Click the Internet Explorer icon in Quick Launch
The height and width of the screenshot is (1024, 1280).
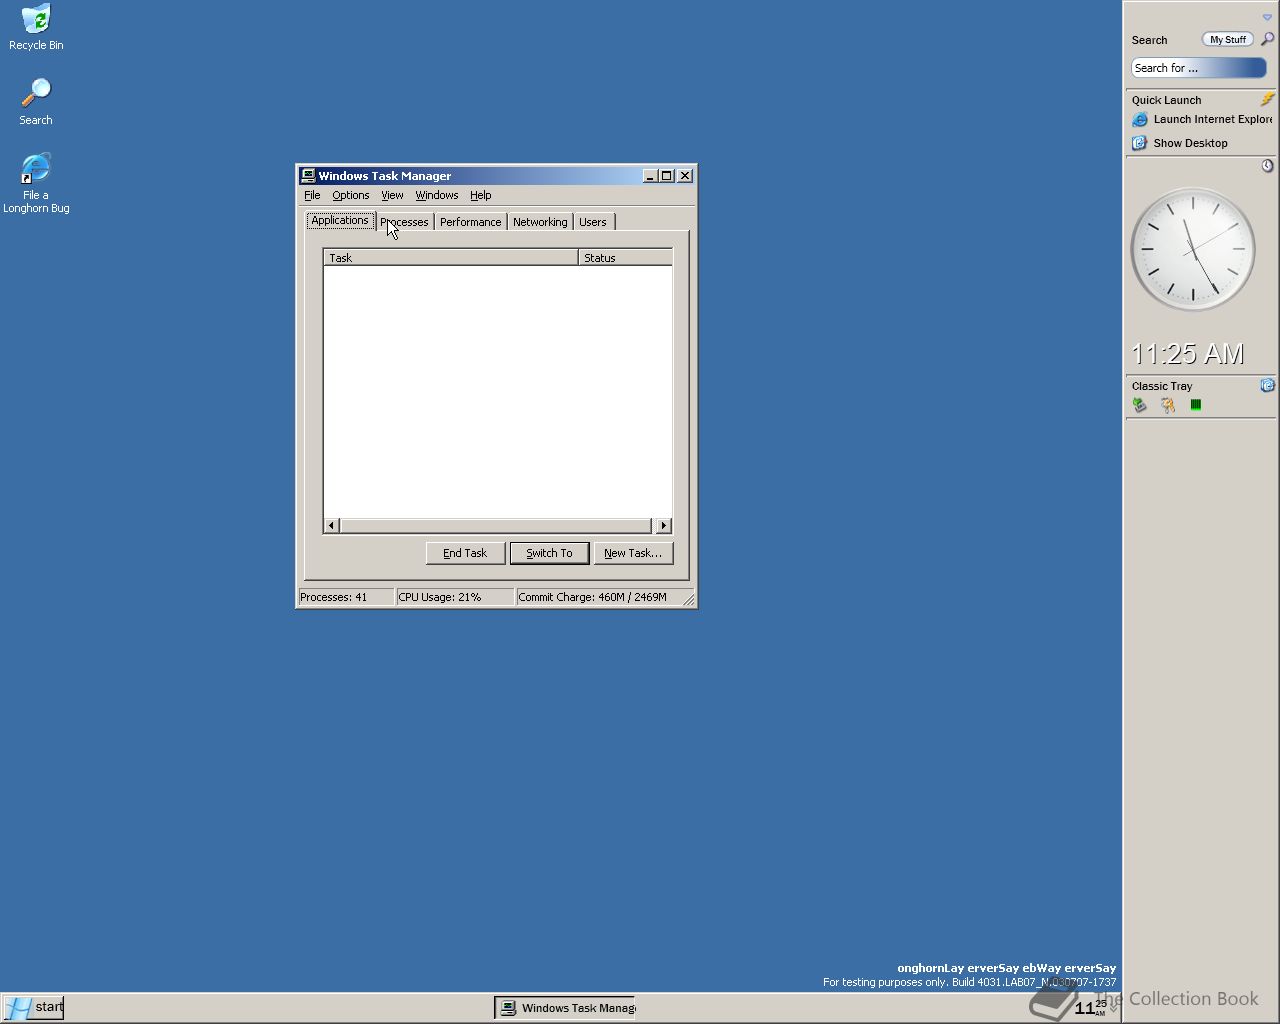tap(1139, 119)
